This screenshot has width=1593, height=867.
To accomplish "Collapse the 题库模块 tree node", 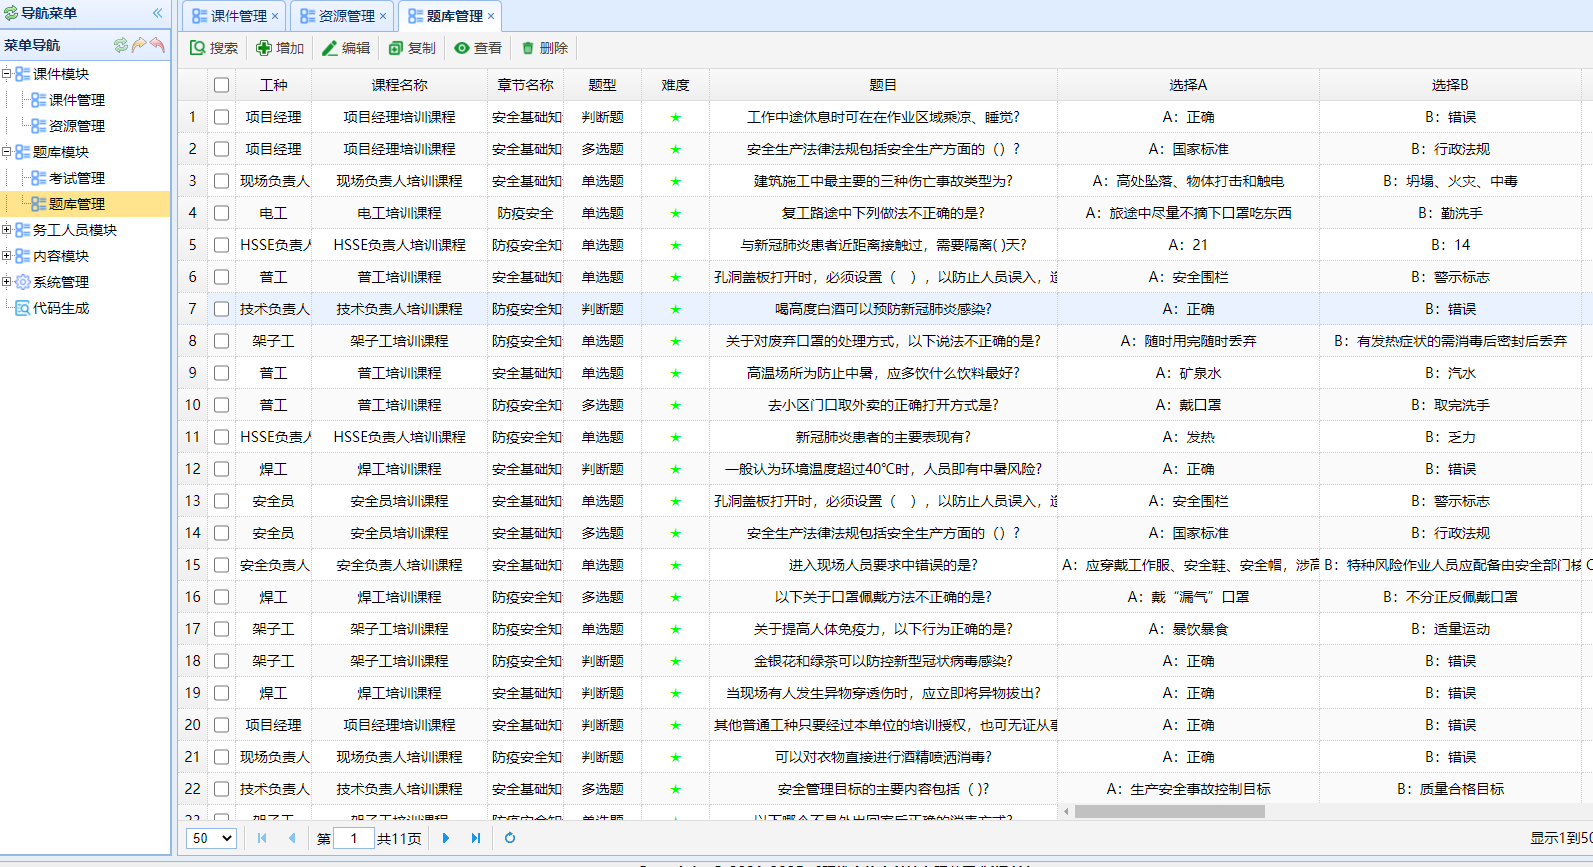I will [7, 151].
